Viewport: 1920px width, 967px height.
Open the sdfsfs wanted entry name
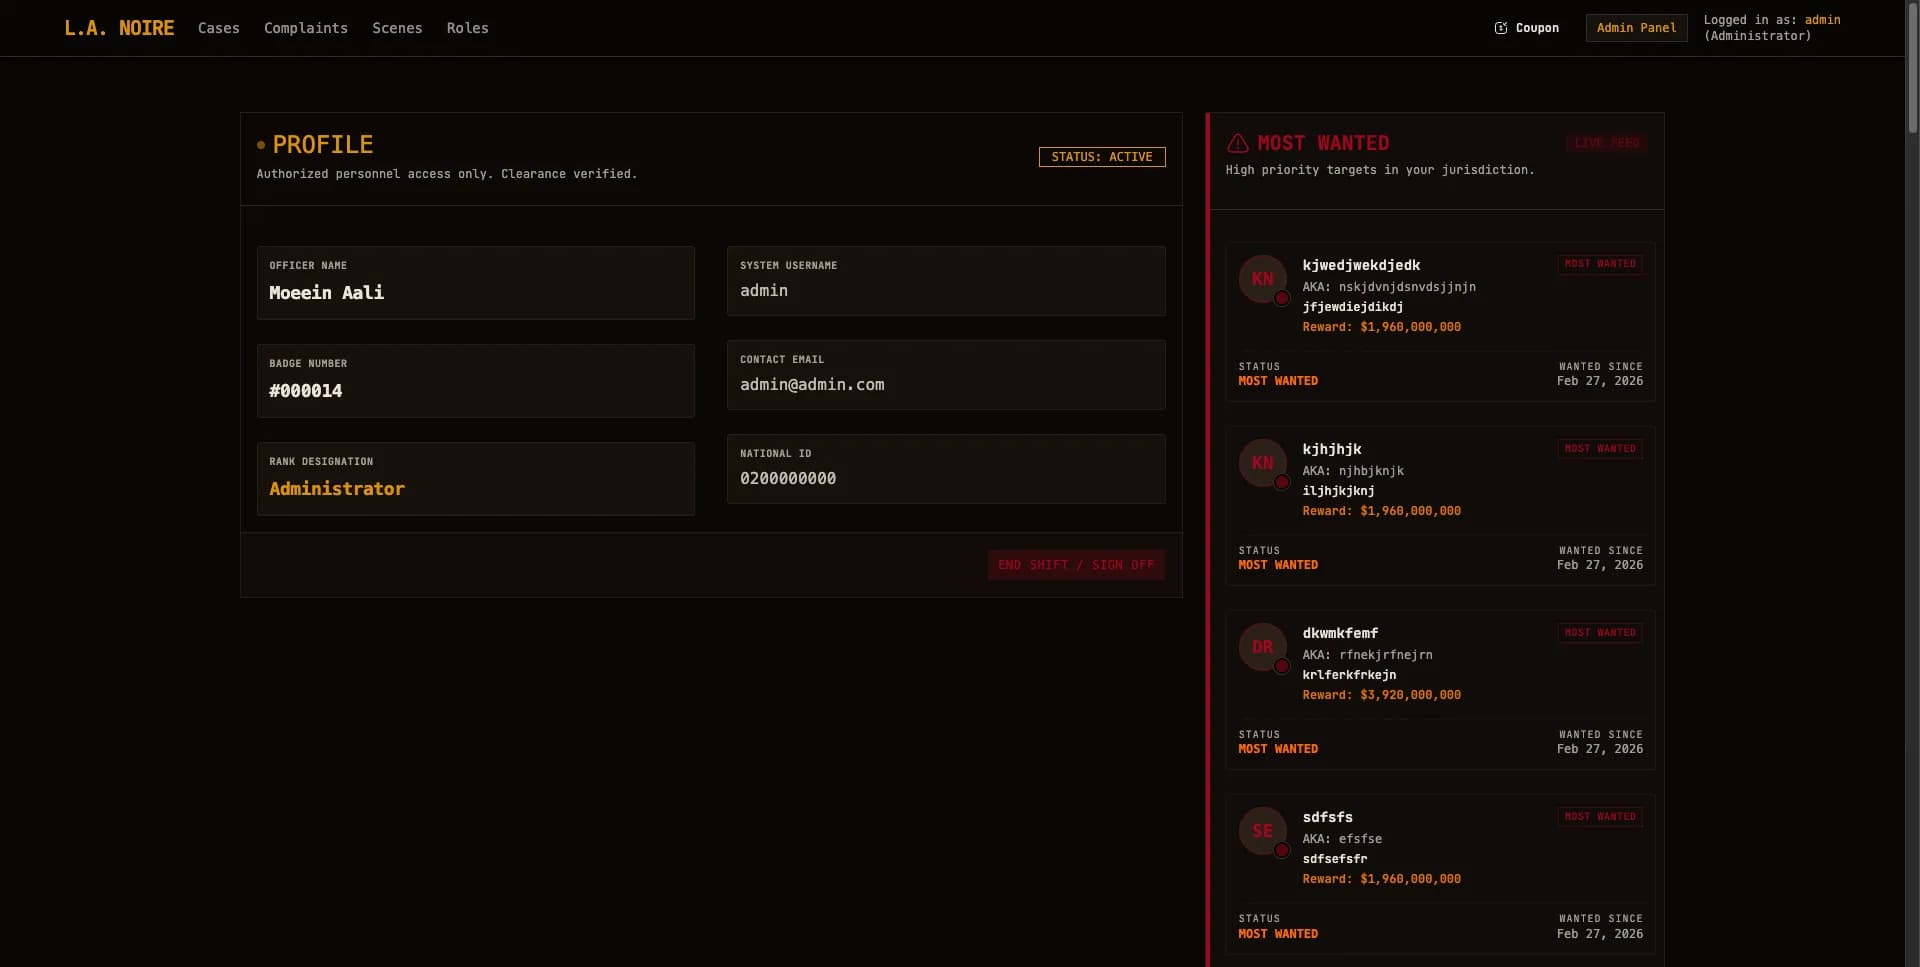point(1327,817)
